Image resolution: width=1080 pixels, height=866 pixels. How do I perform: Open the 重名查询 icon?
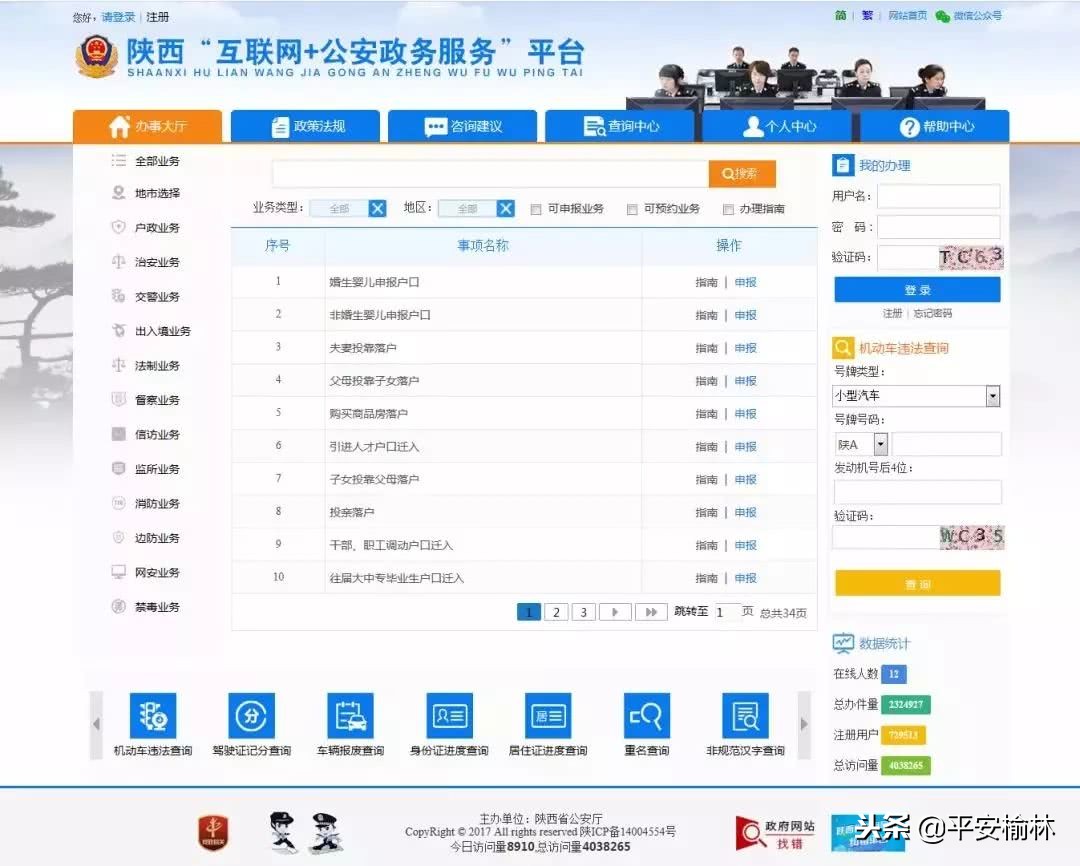[646, 716]
